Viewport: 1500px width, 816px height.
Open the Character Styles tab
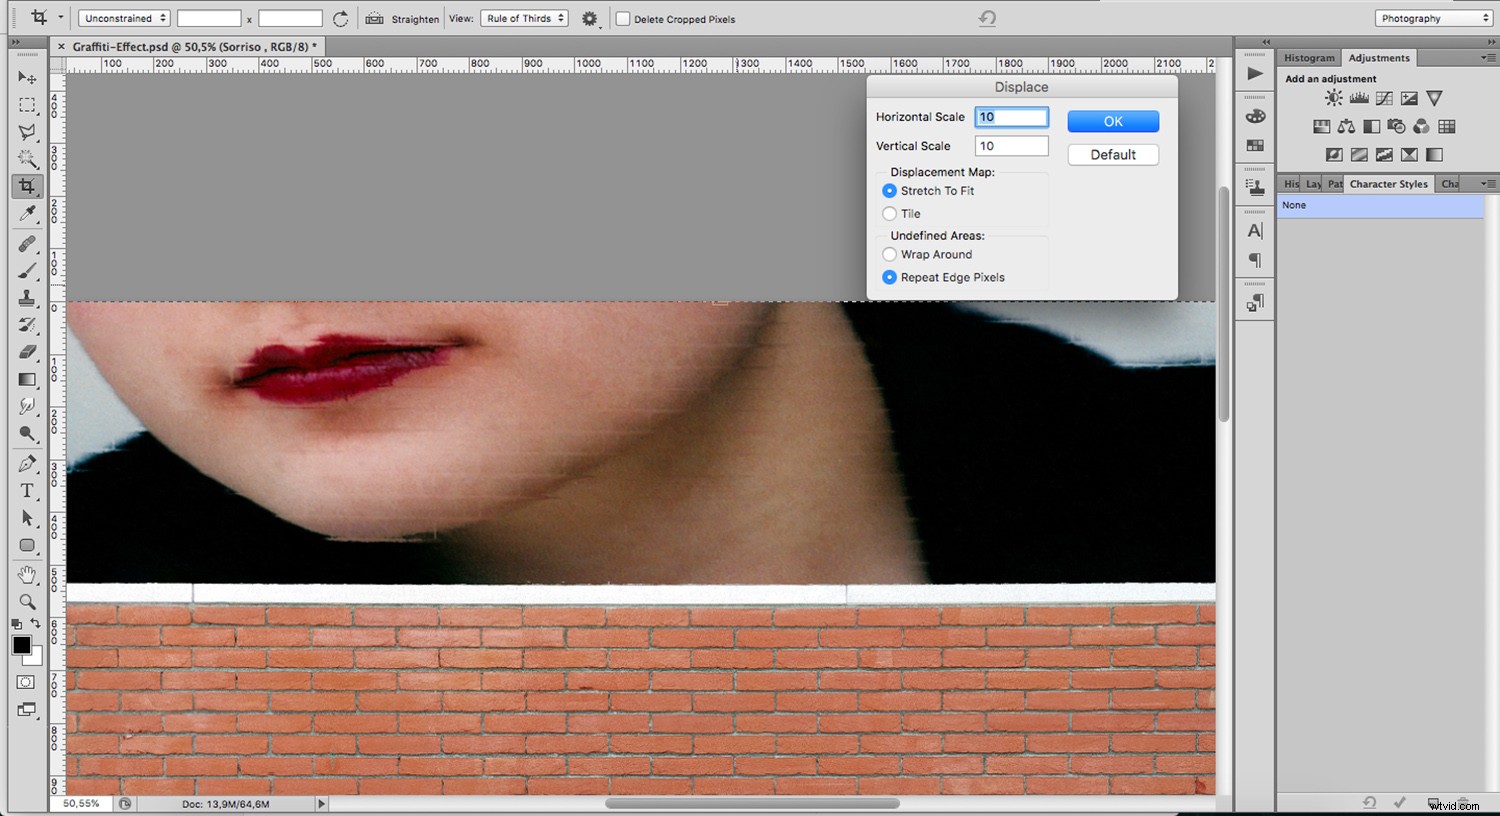(1388, 183)
